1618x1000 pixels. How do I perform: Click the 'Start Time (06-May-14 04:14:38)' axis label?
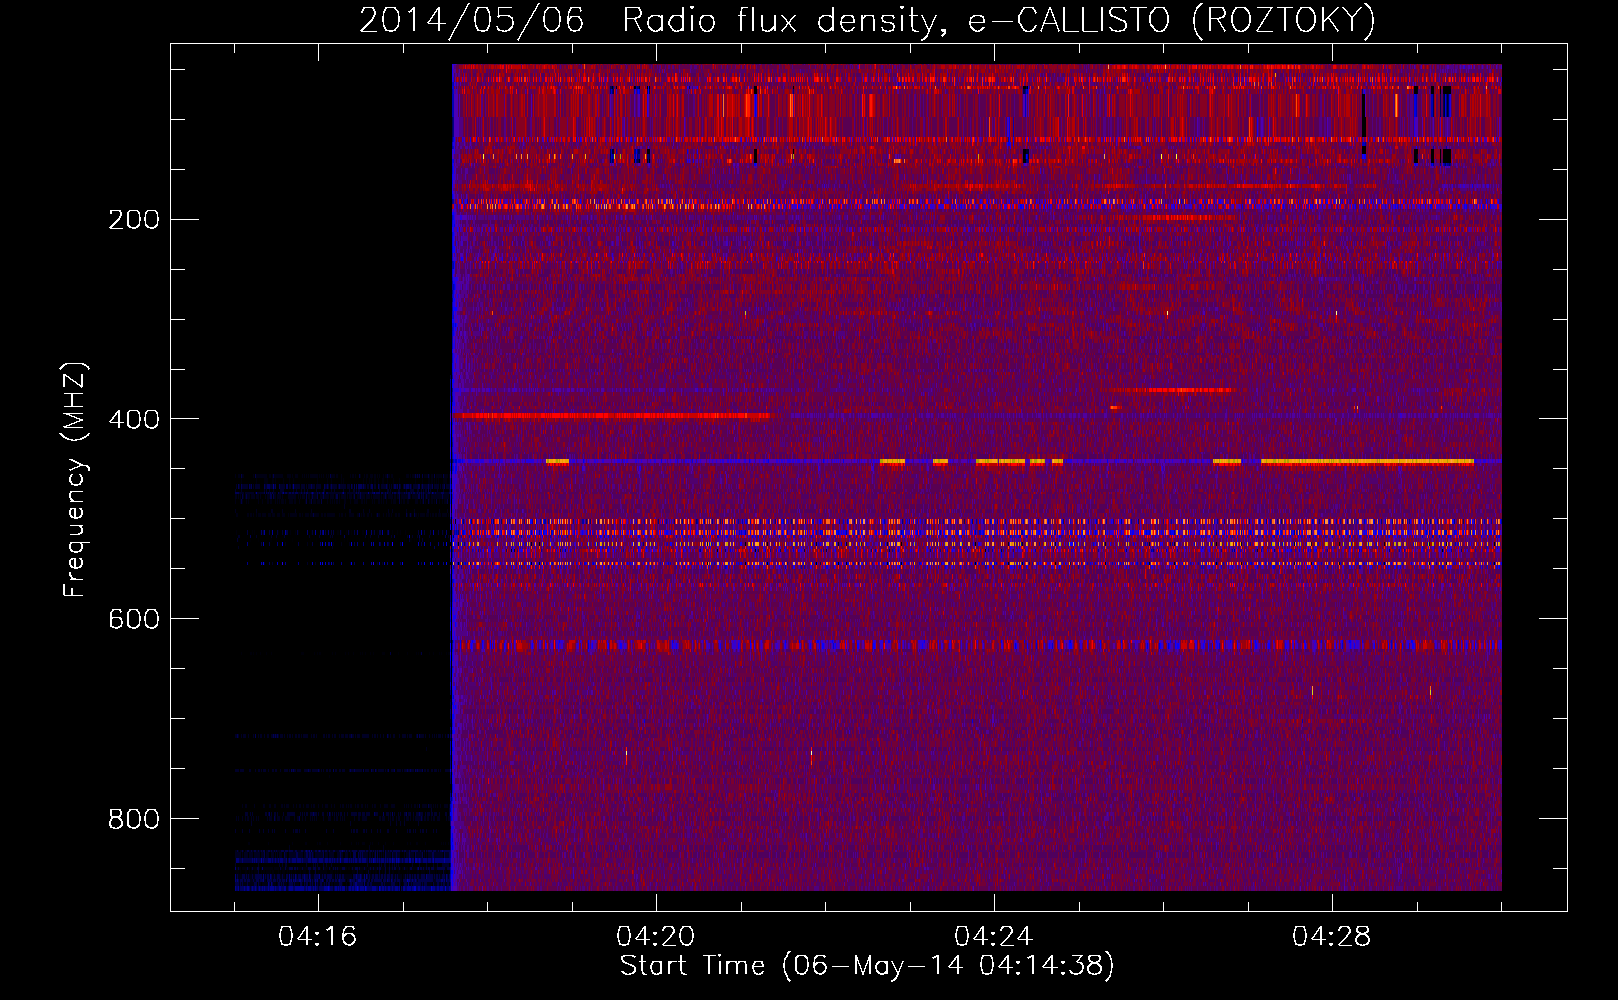point(866,966)
